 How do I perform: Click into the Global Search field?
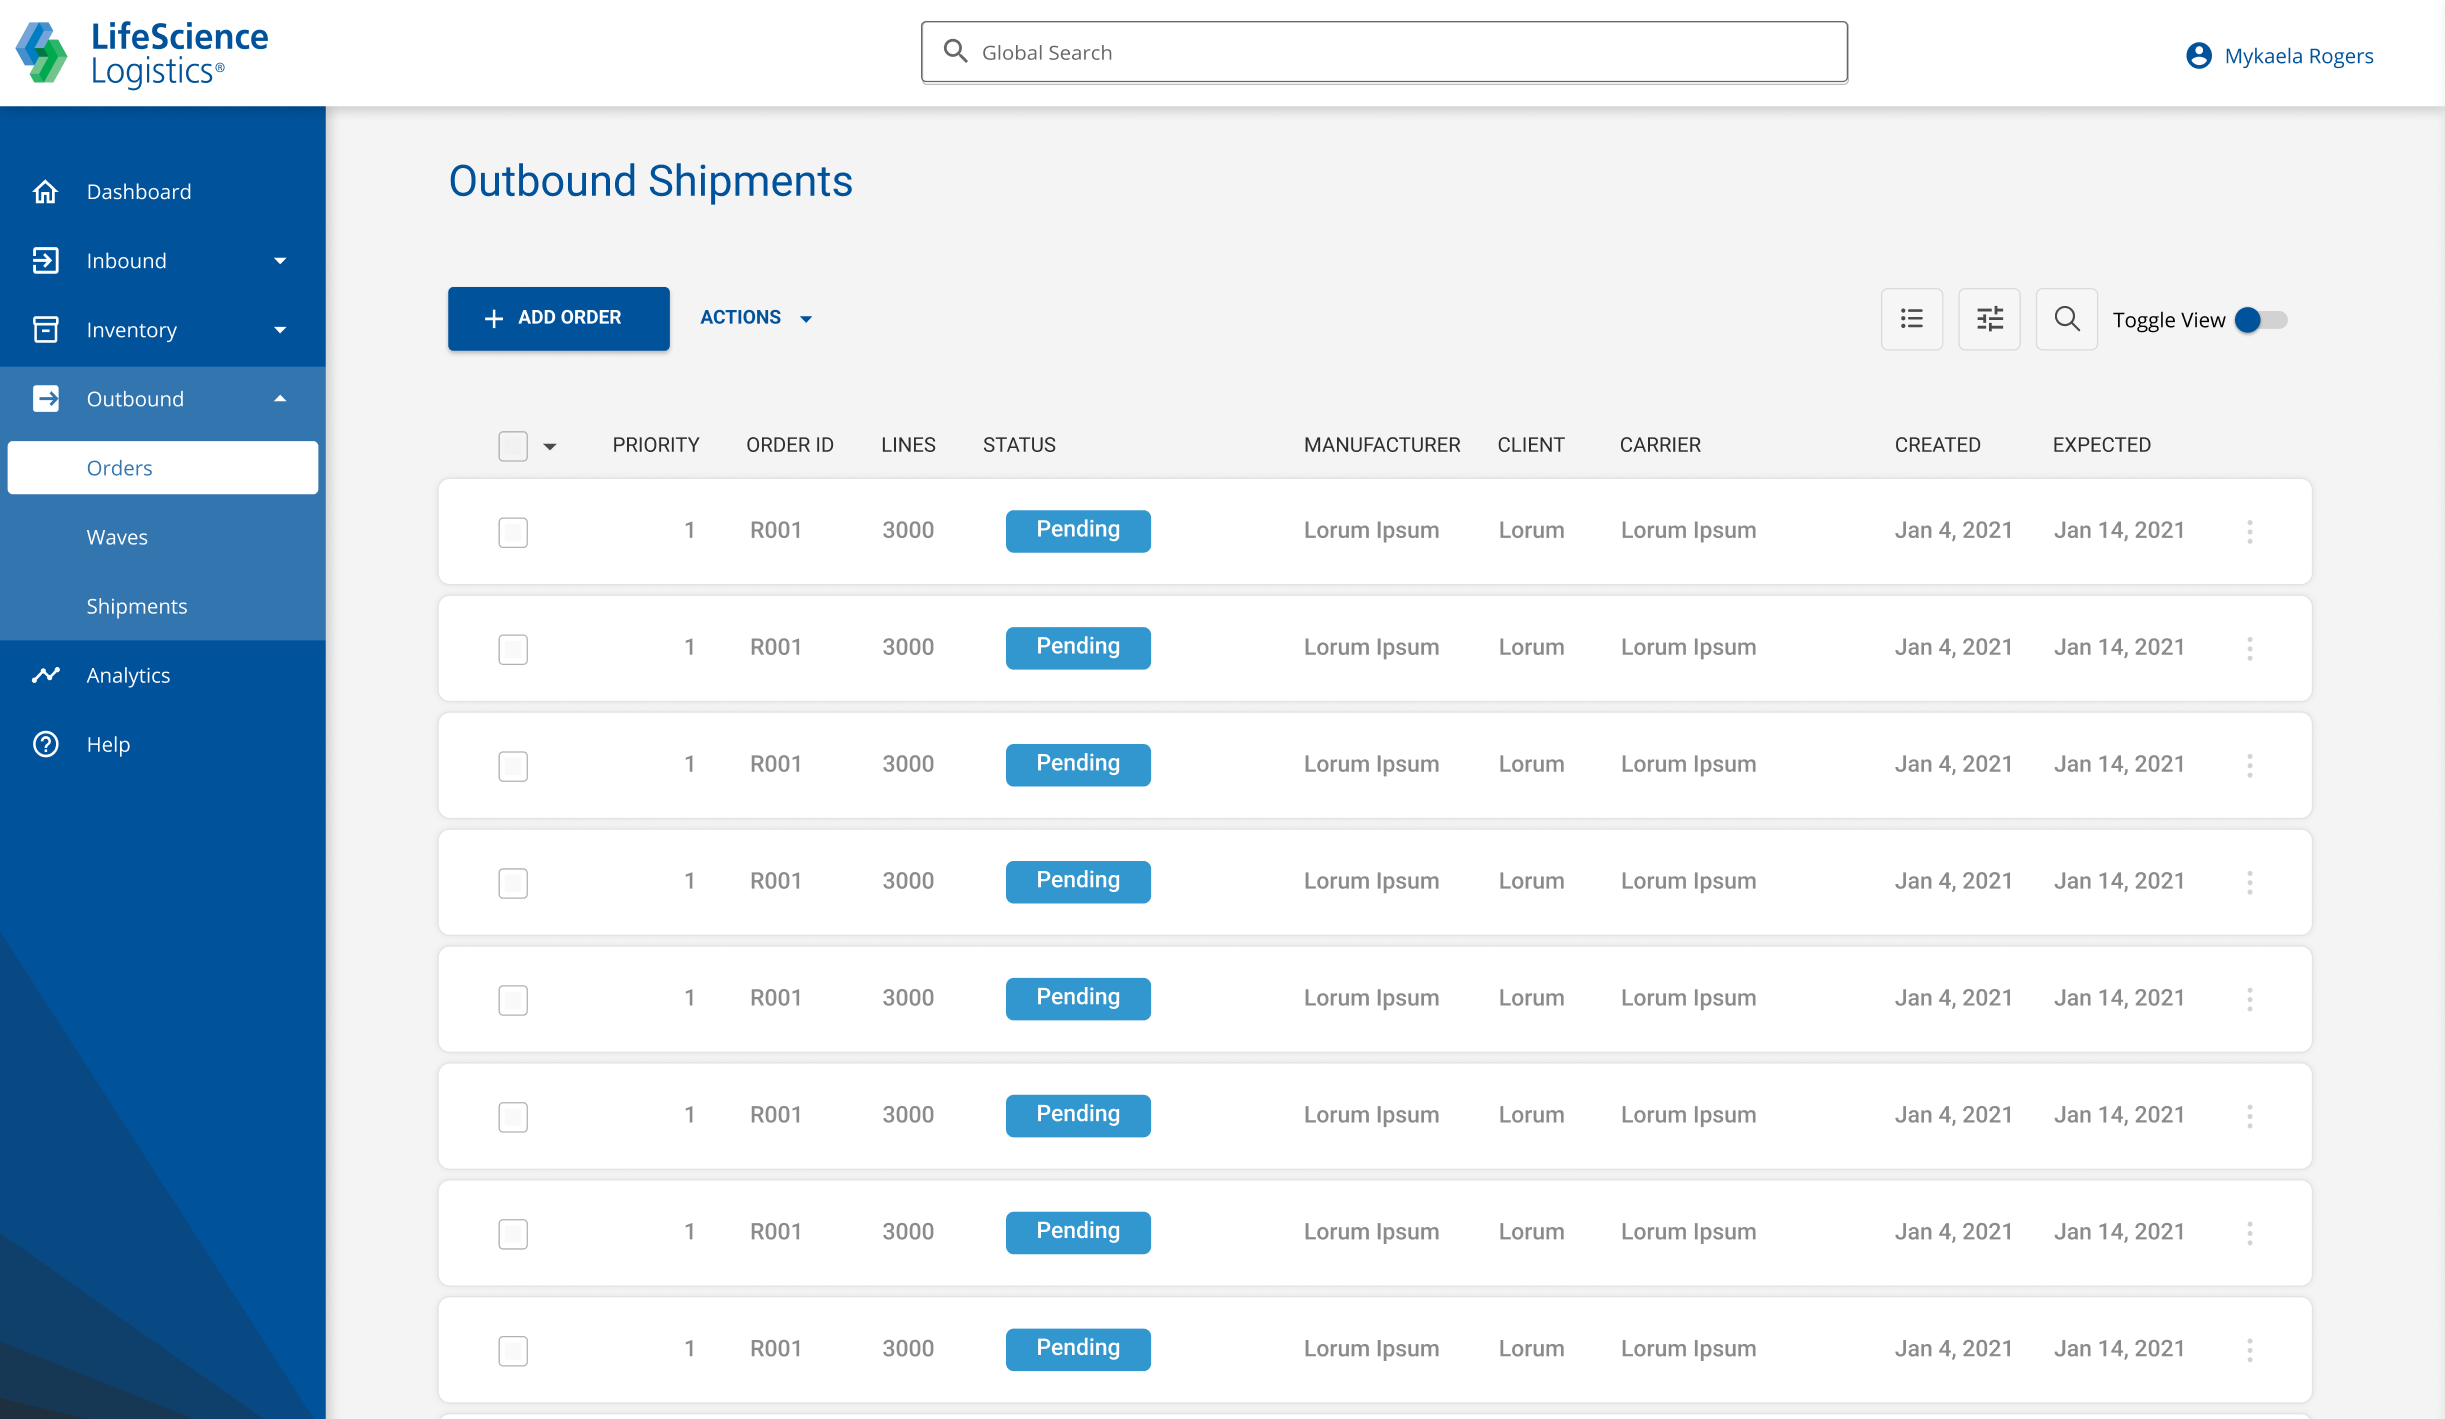(1384, 52)
